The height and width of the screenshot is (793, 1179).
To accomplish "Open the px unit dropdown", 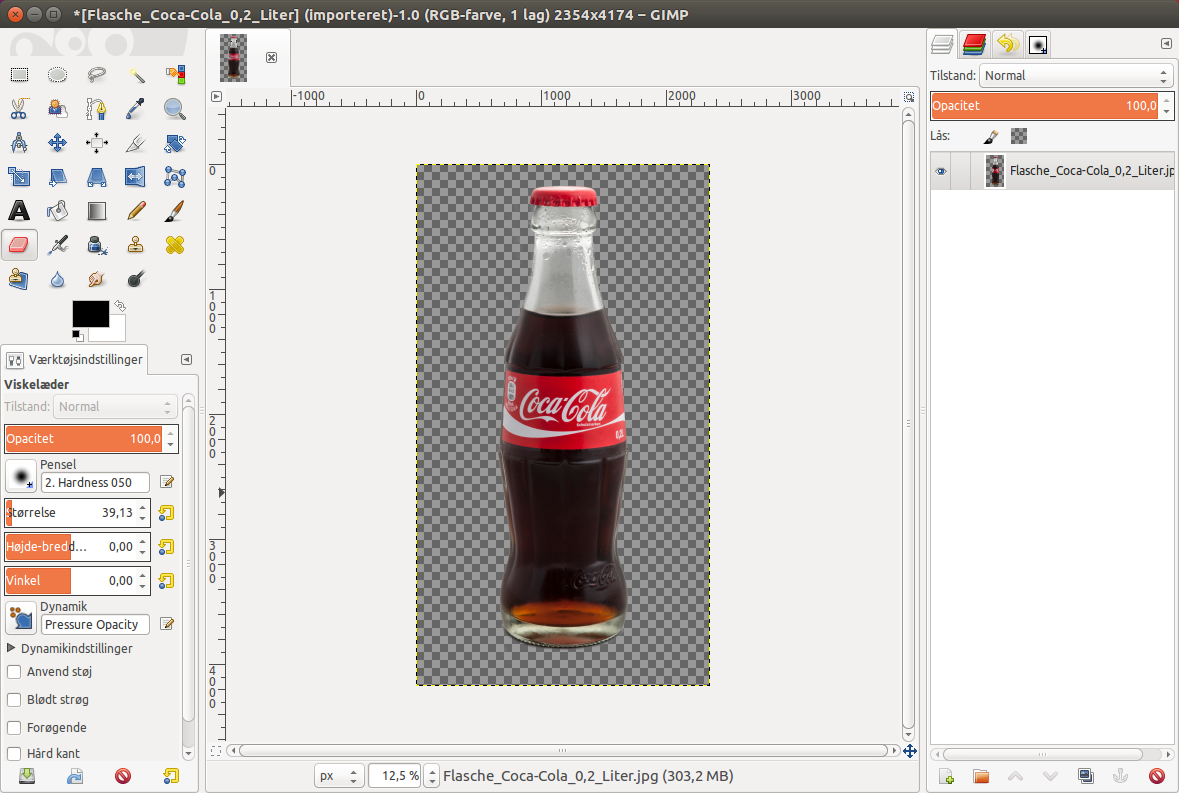I will pyautogui.click(x=339, y=776).
